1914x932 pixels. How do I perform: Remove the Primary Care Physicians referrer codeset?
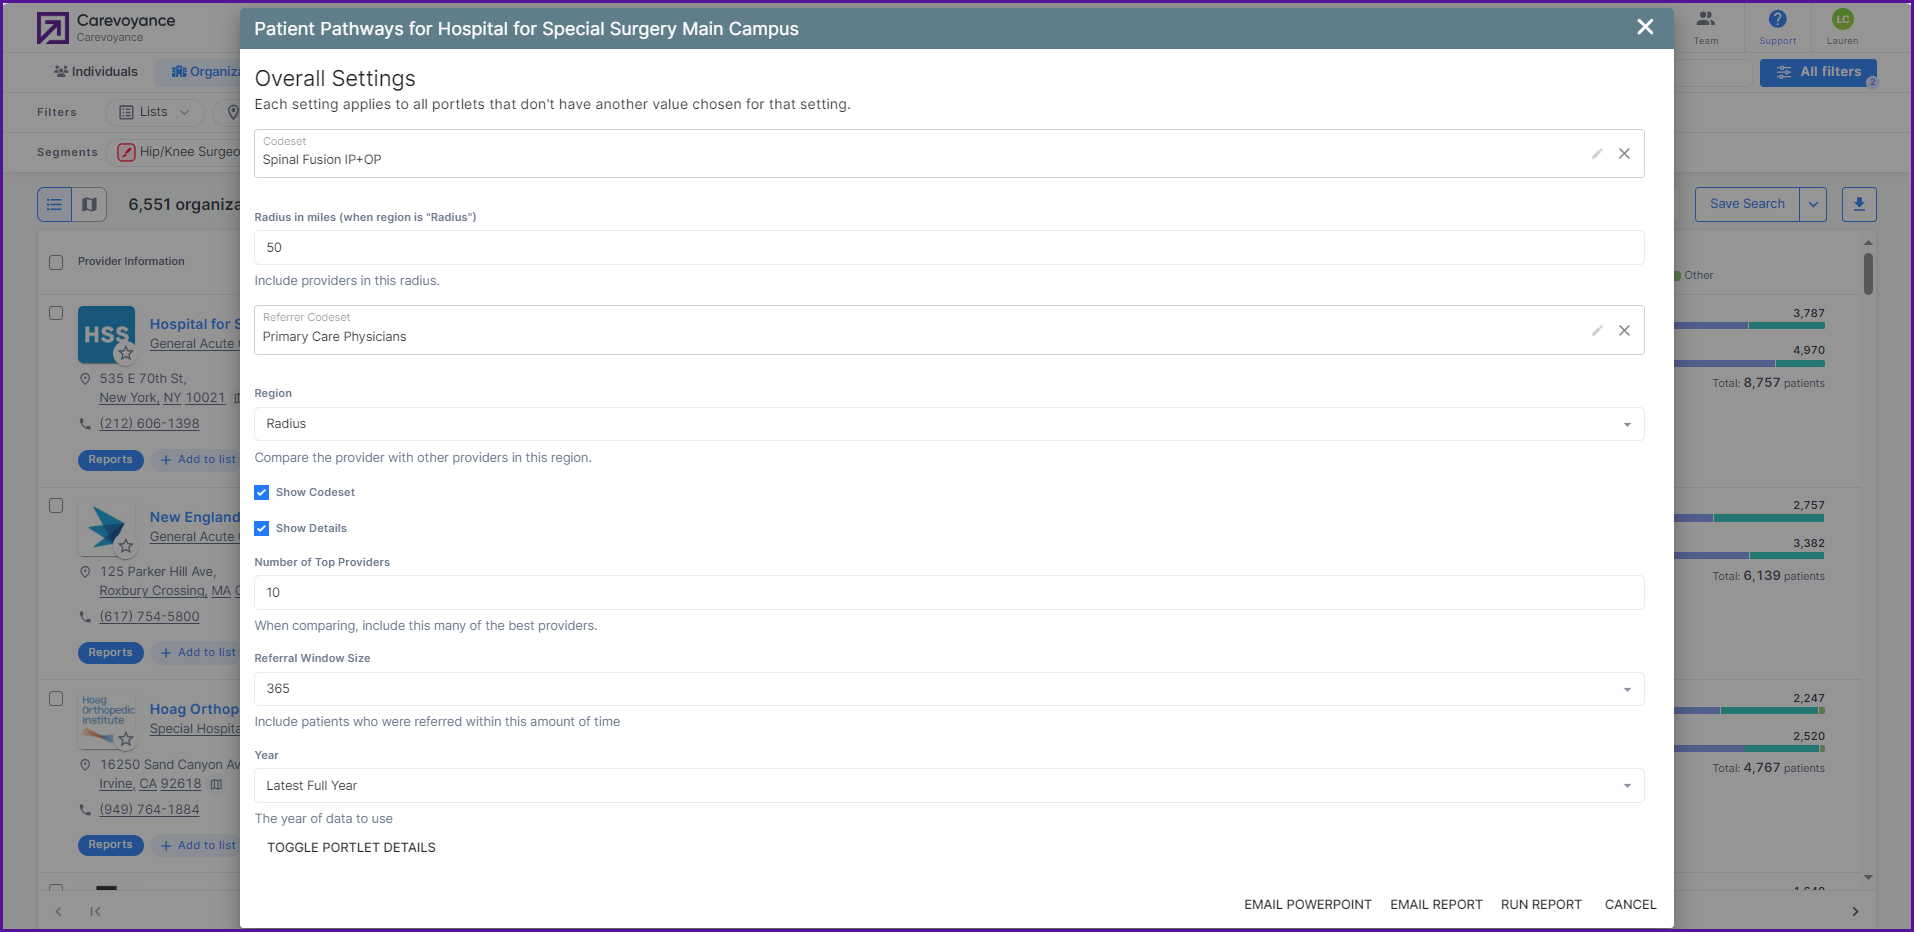coord(1624,331)
